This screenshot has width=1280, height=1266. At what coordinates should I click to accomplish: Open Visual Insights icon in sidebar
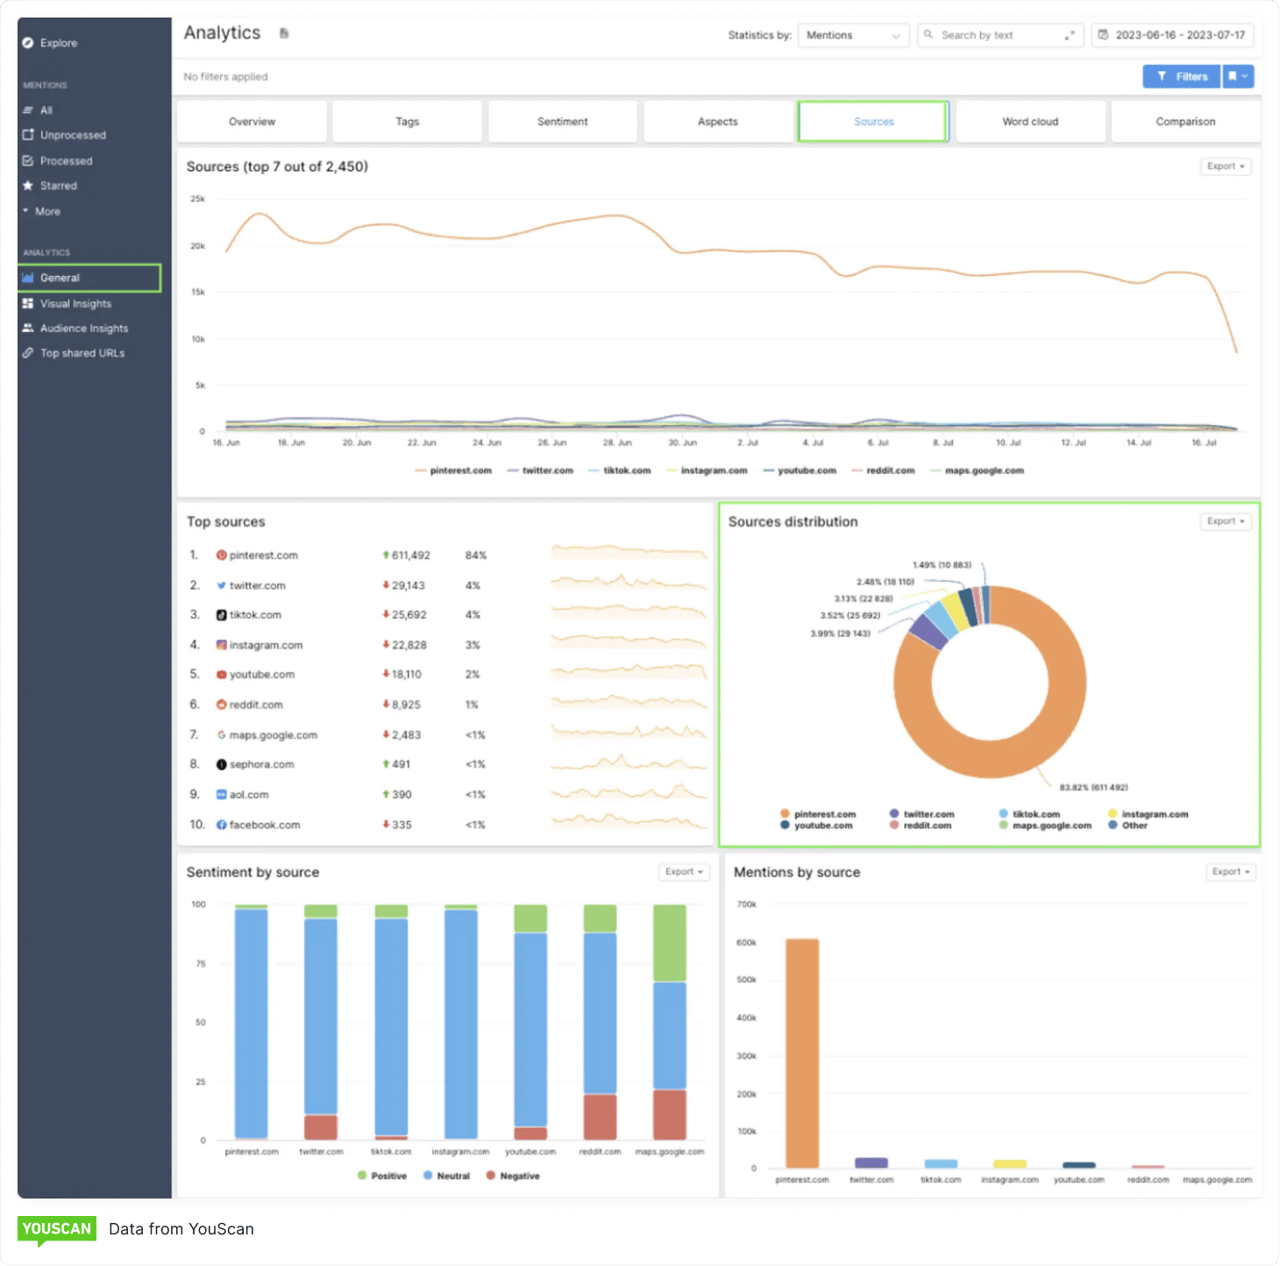(x=28, y=304)
